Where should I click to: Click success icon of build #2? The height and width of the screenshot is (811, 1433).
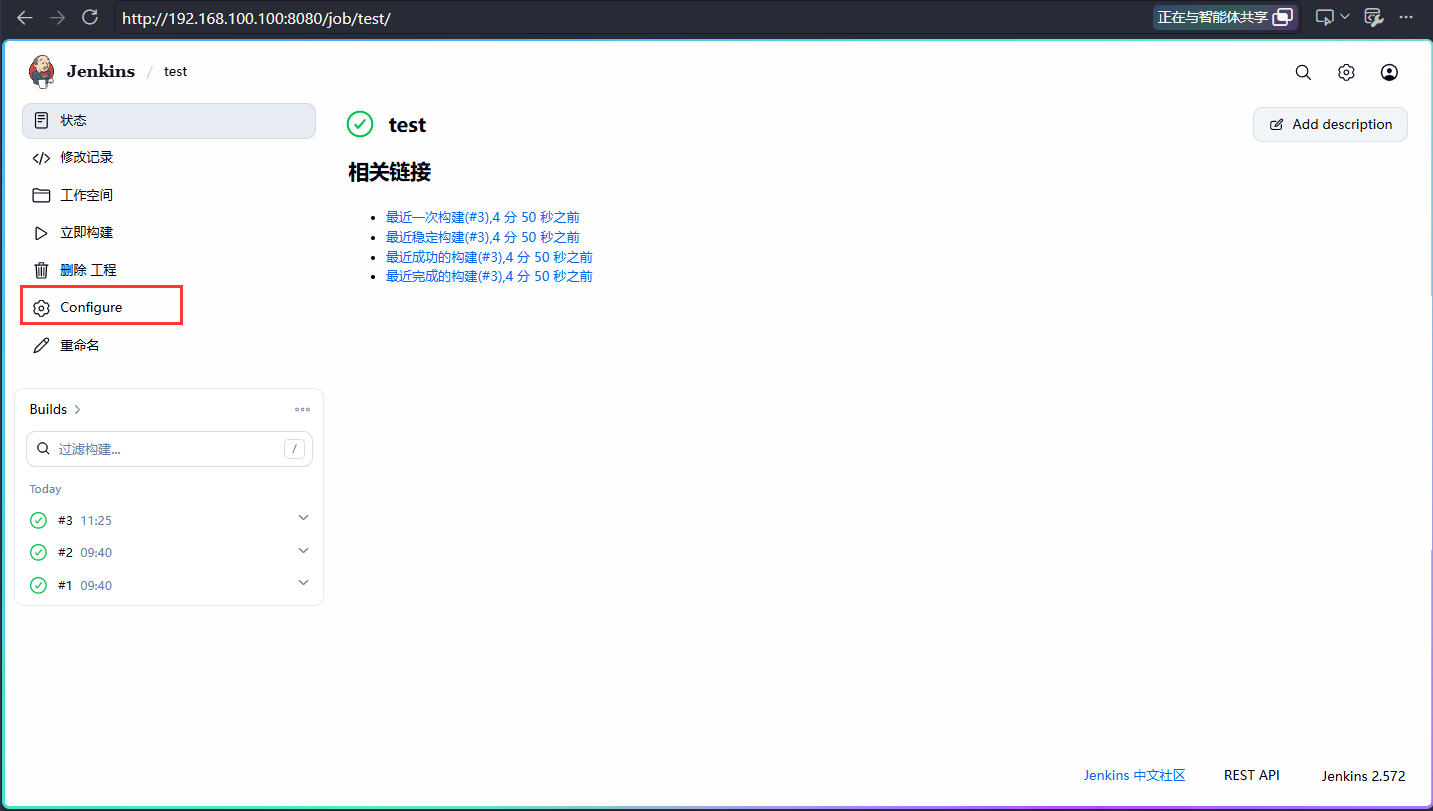click(x=38, y=552)
